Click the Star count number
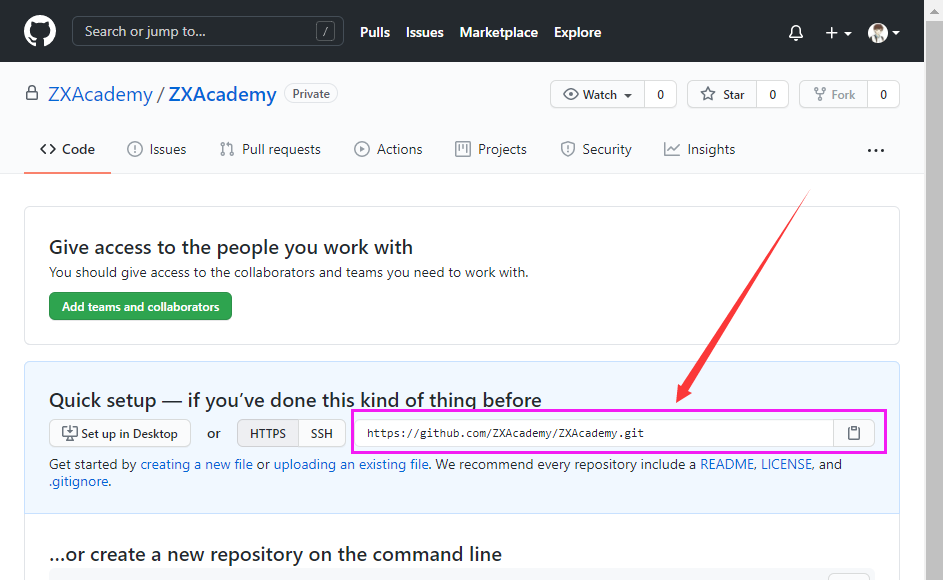The height and width of the screenshot is (580, 943). [772, 94]
